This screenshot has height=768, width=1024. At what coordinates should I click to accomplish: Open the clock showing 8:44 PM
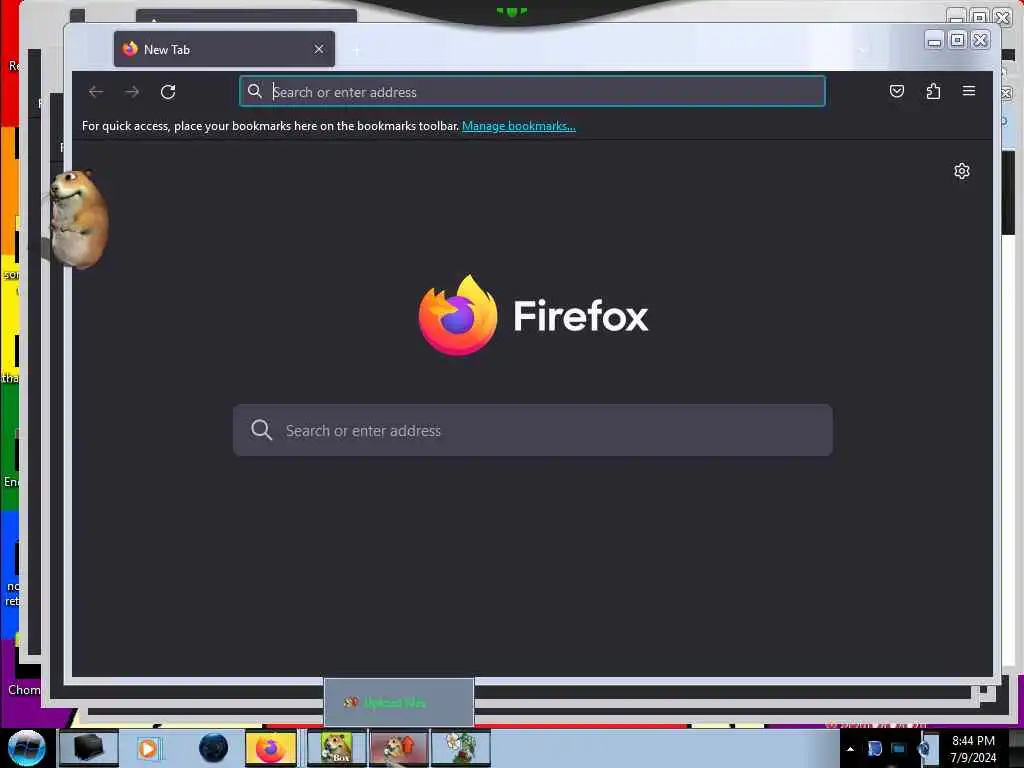click(x=973, y=749)
